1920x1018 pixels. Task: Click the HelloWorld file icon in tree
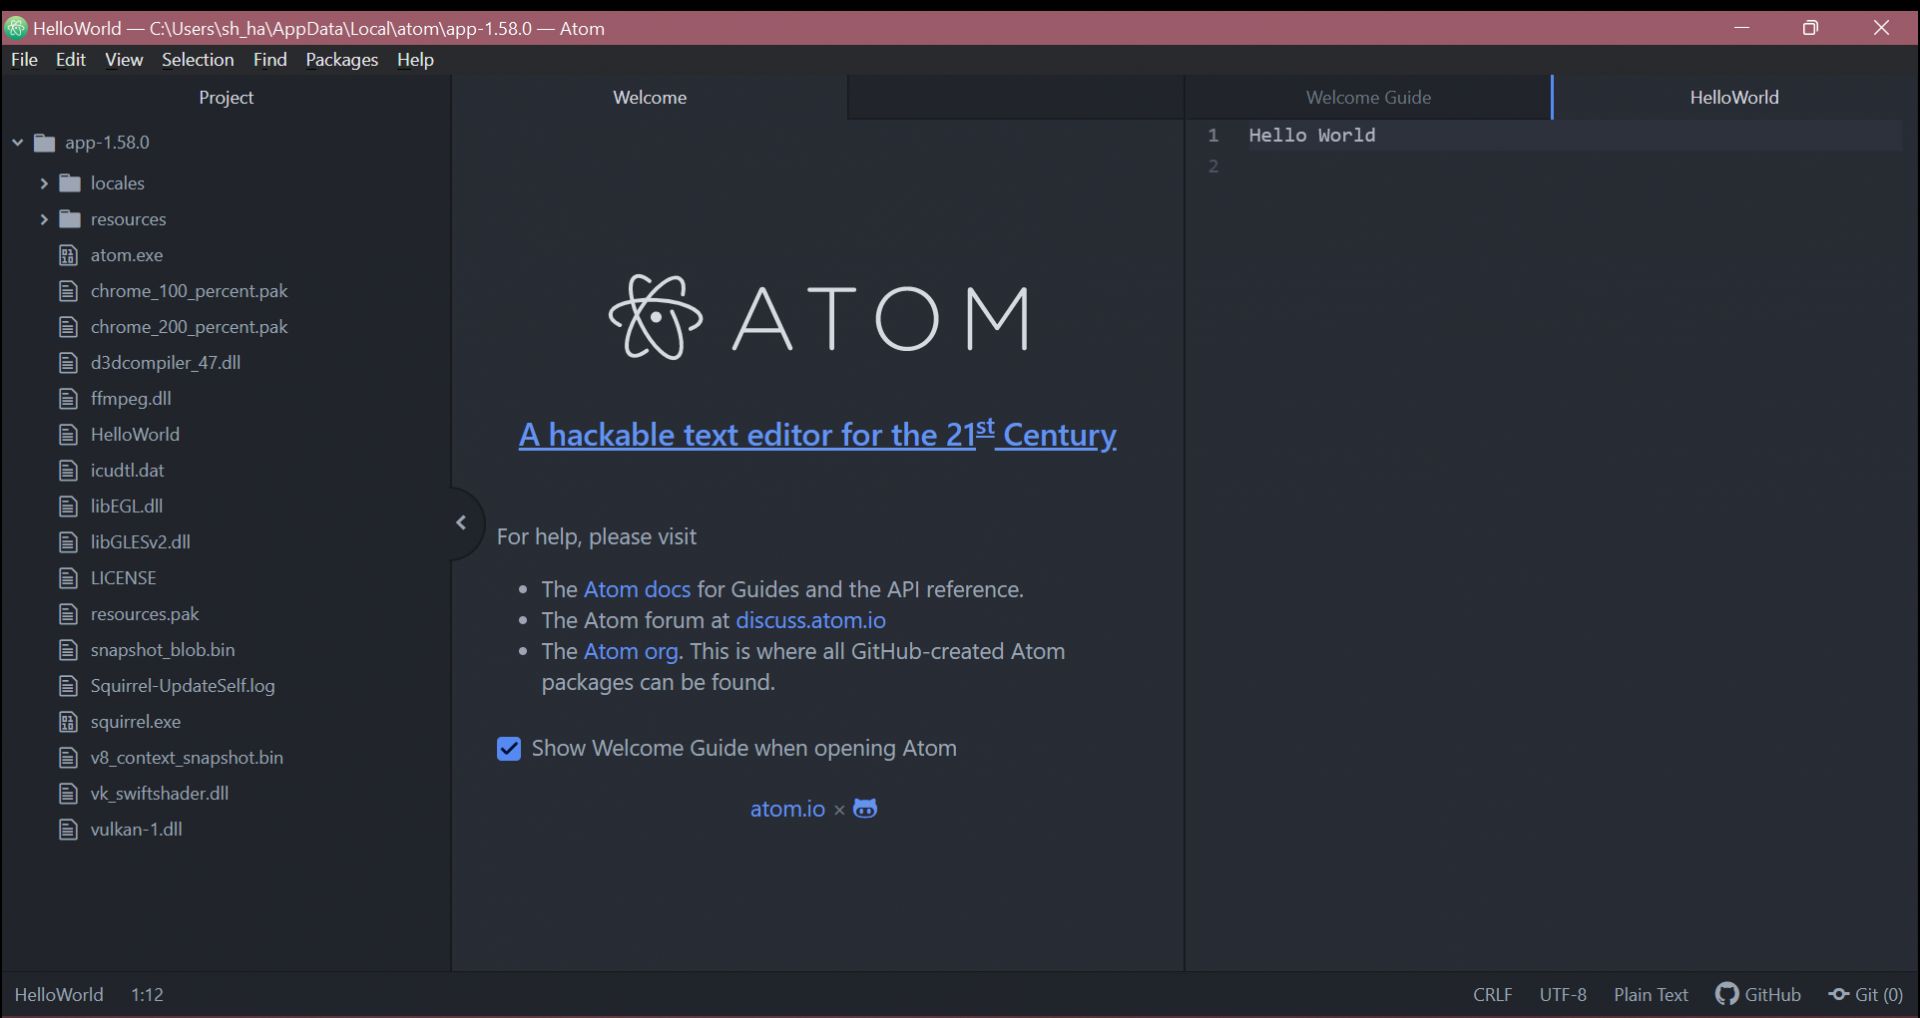tap(68, 434)
